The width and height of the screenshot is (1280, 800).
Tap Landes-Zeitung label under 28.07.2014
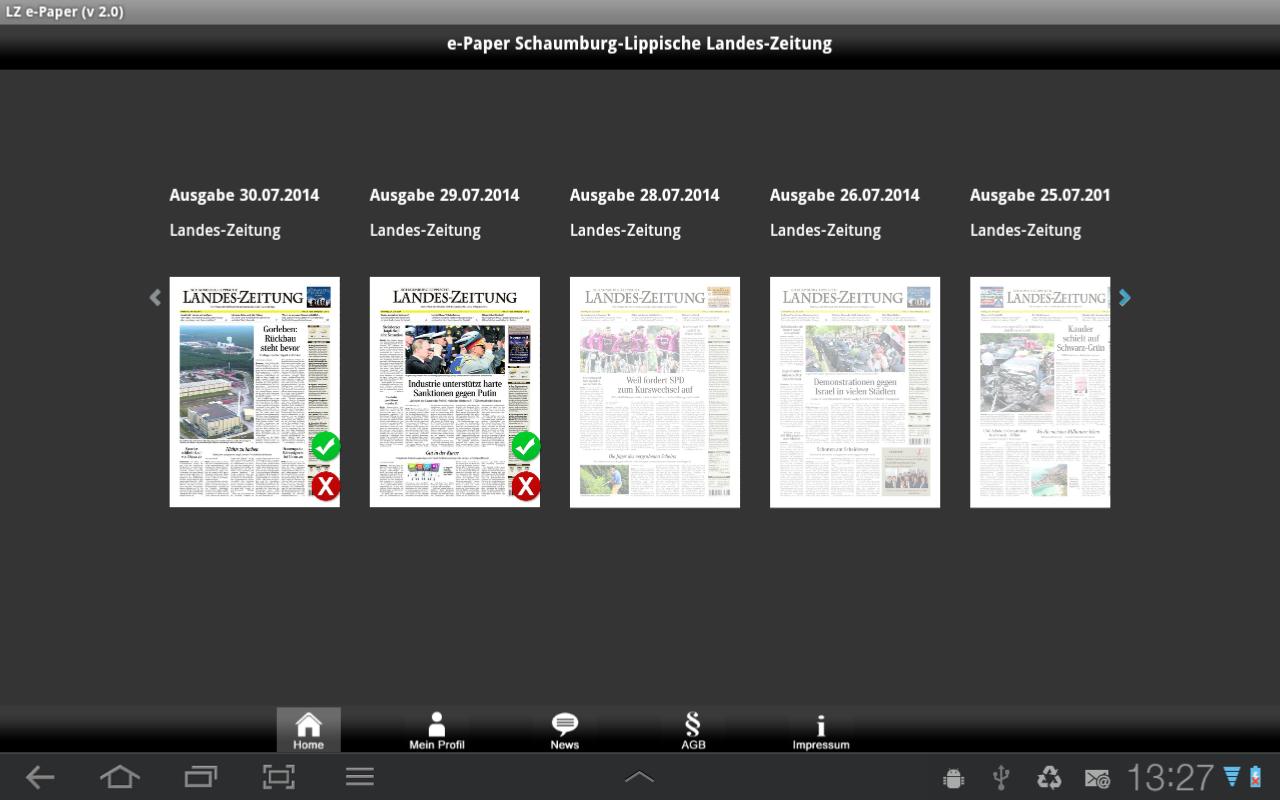click(x=625, y=230)
